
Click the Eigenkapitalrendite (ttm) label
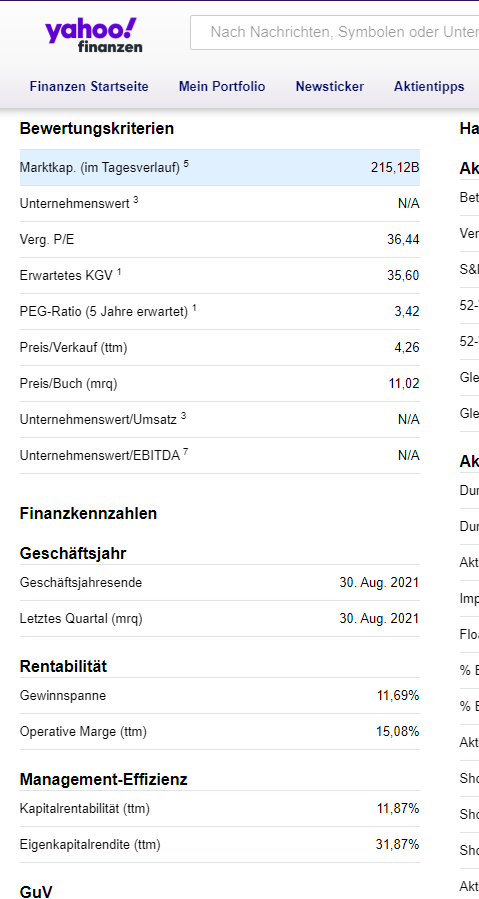(x=90, y=845)
